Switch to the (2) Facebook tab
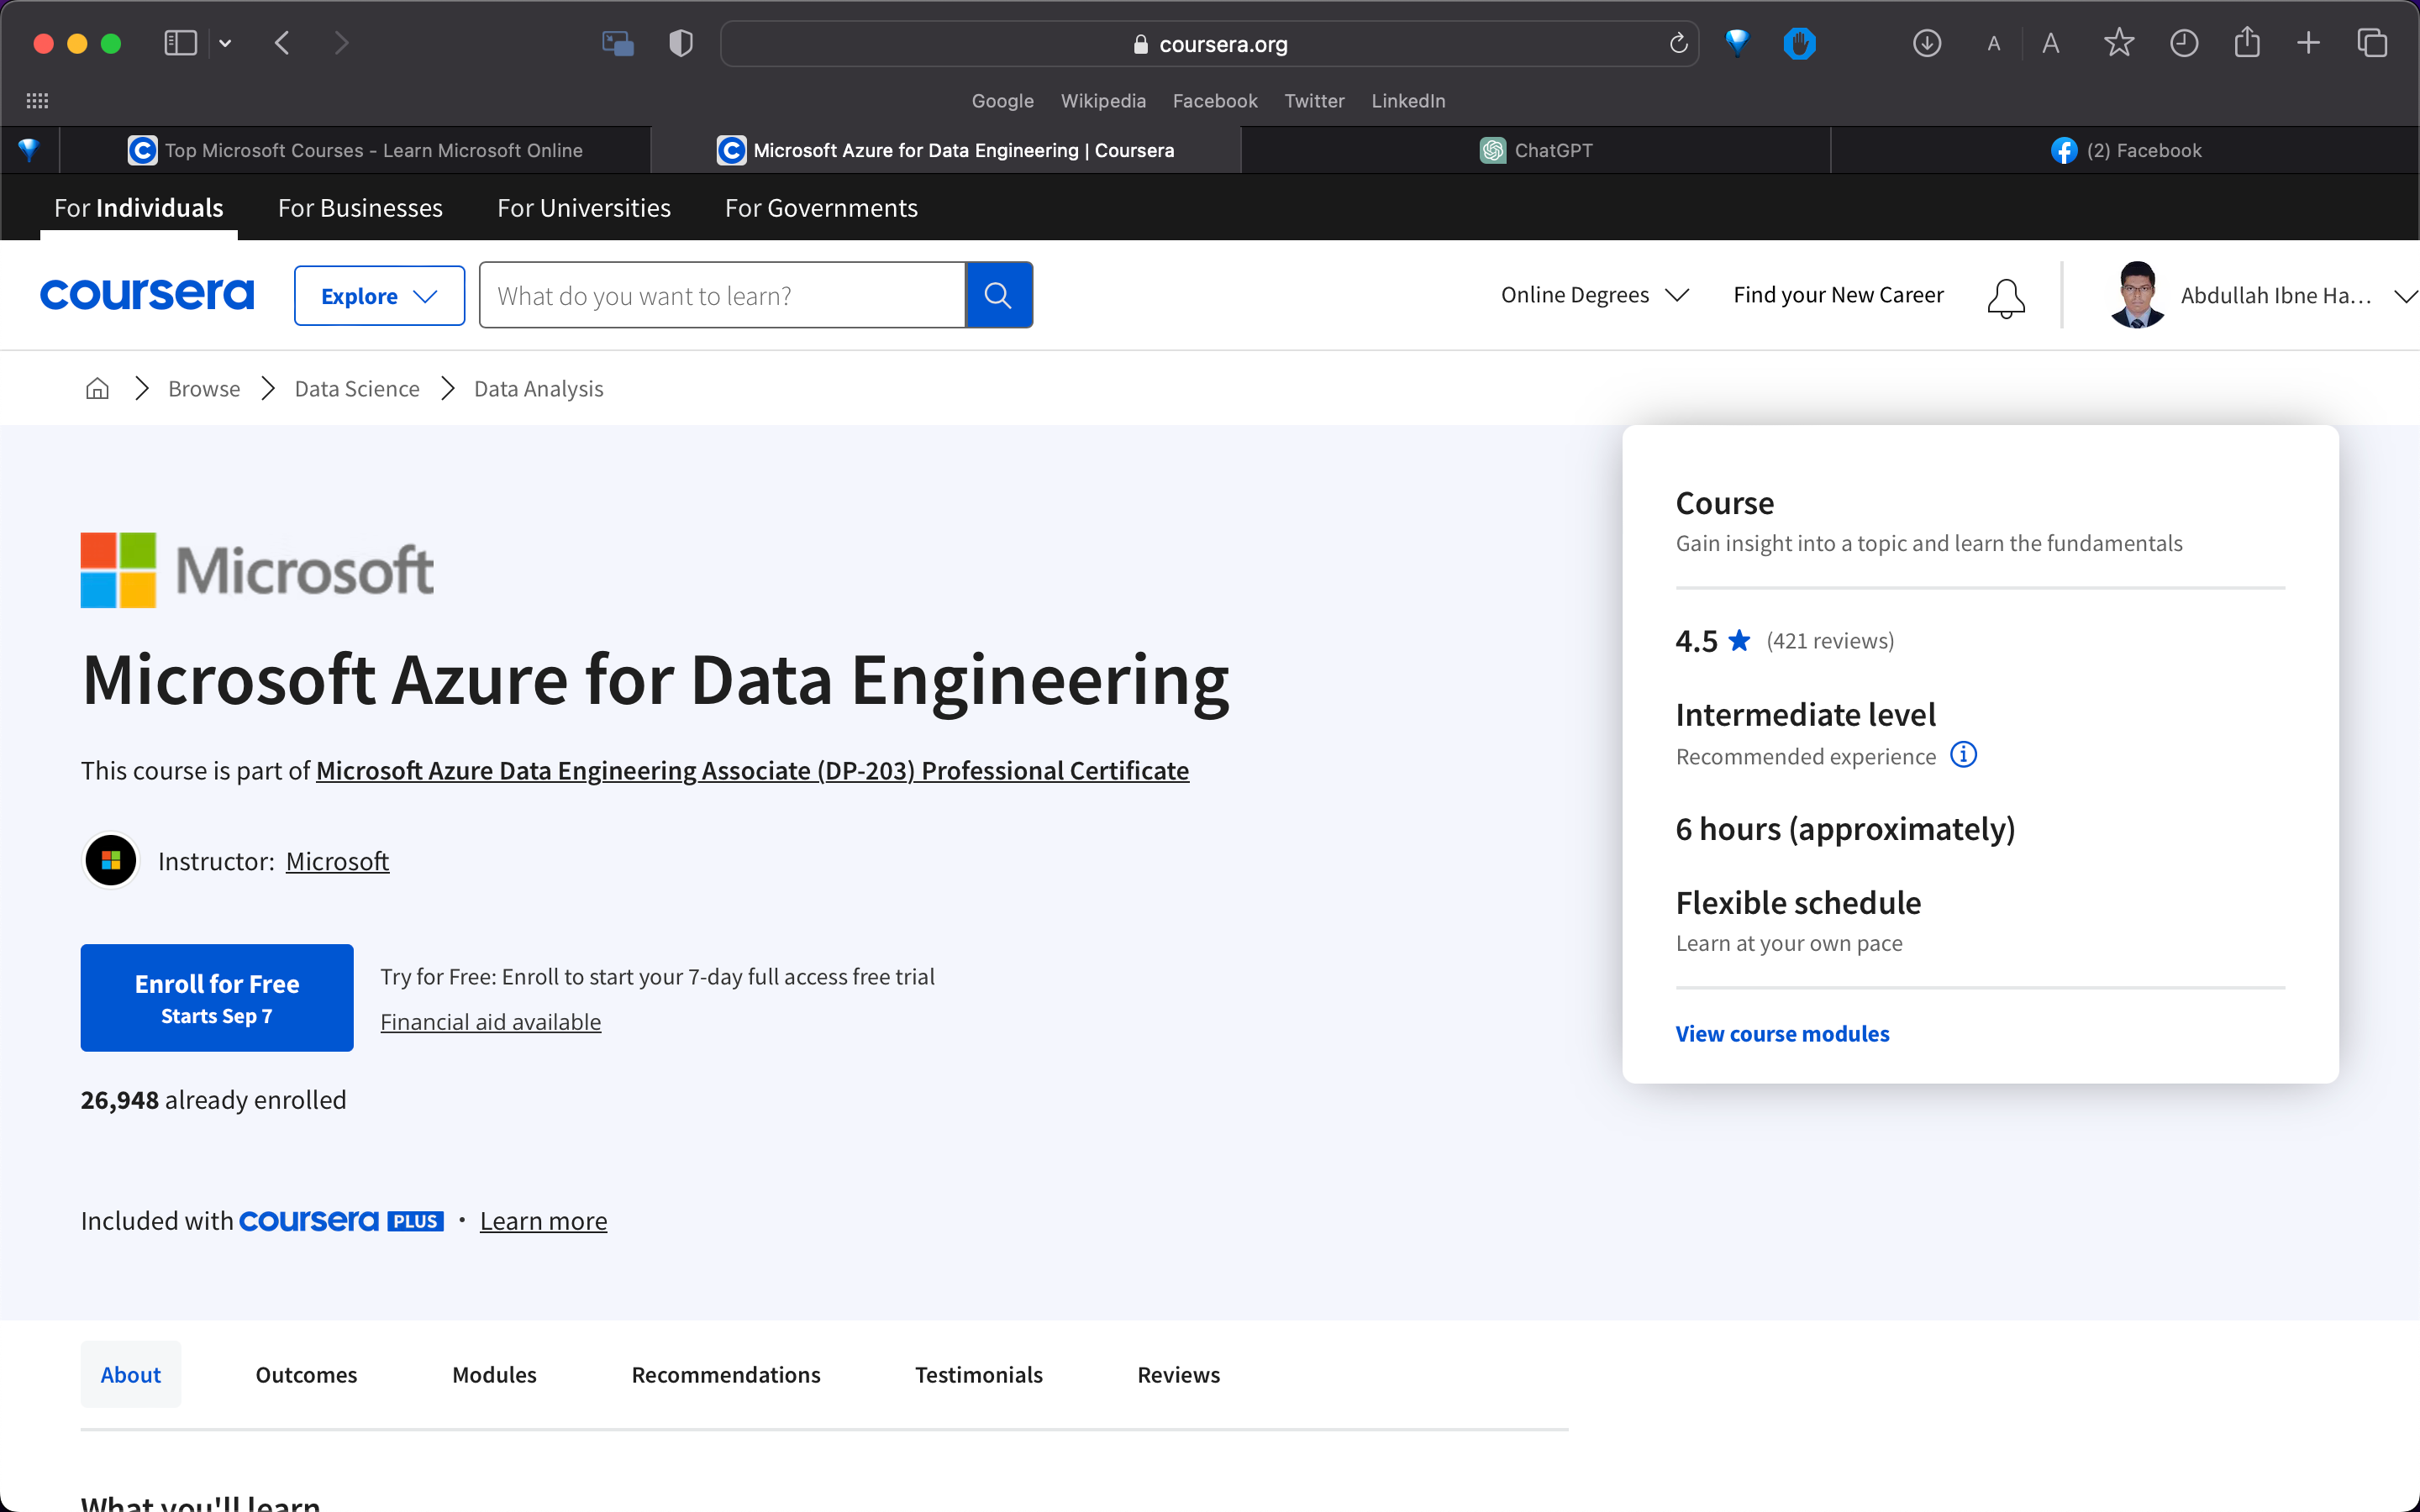Screen dimensions: 2420x1512 [x=2125, y=150]
